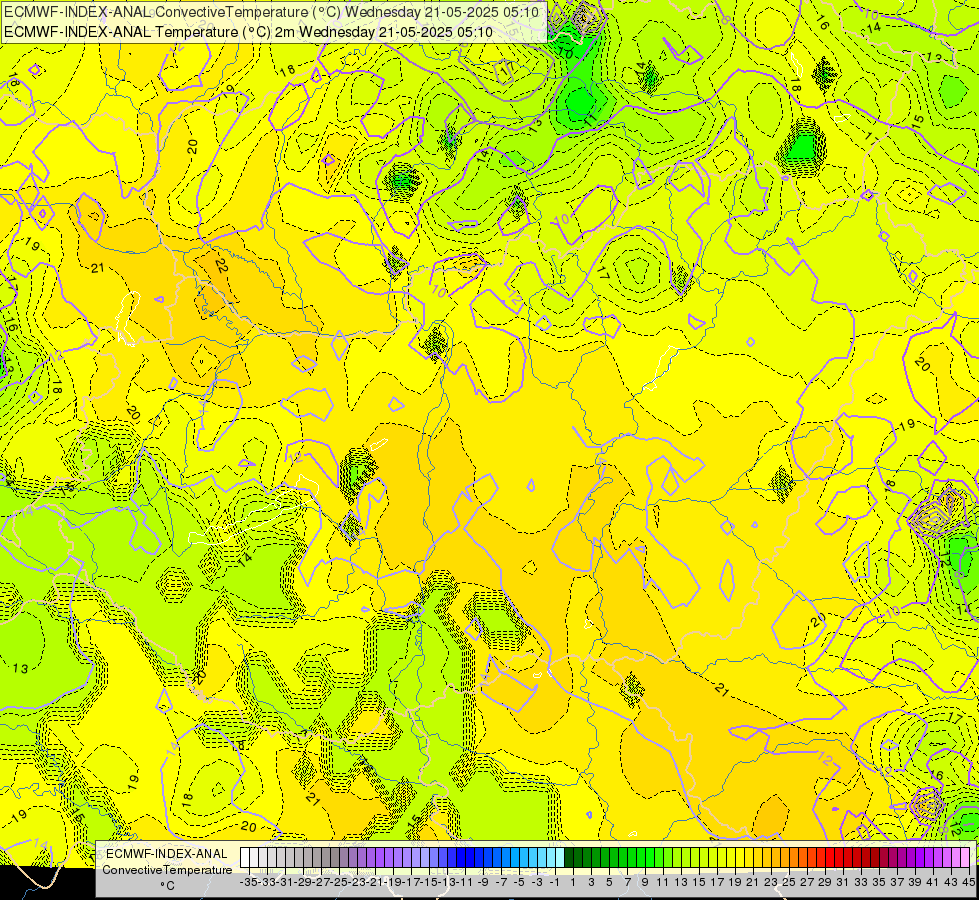979x900 pixels.
Task: Select the legend value 45
Action: (968, 883)
